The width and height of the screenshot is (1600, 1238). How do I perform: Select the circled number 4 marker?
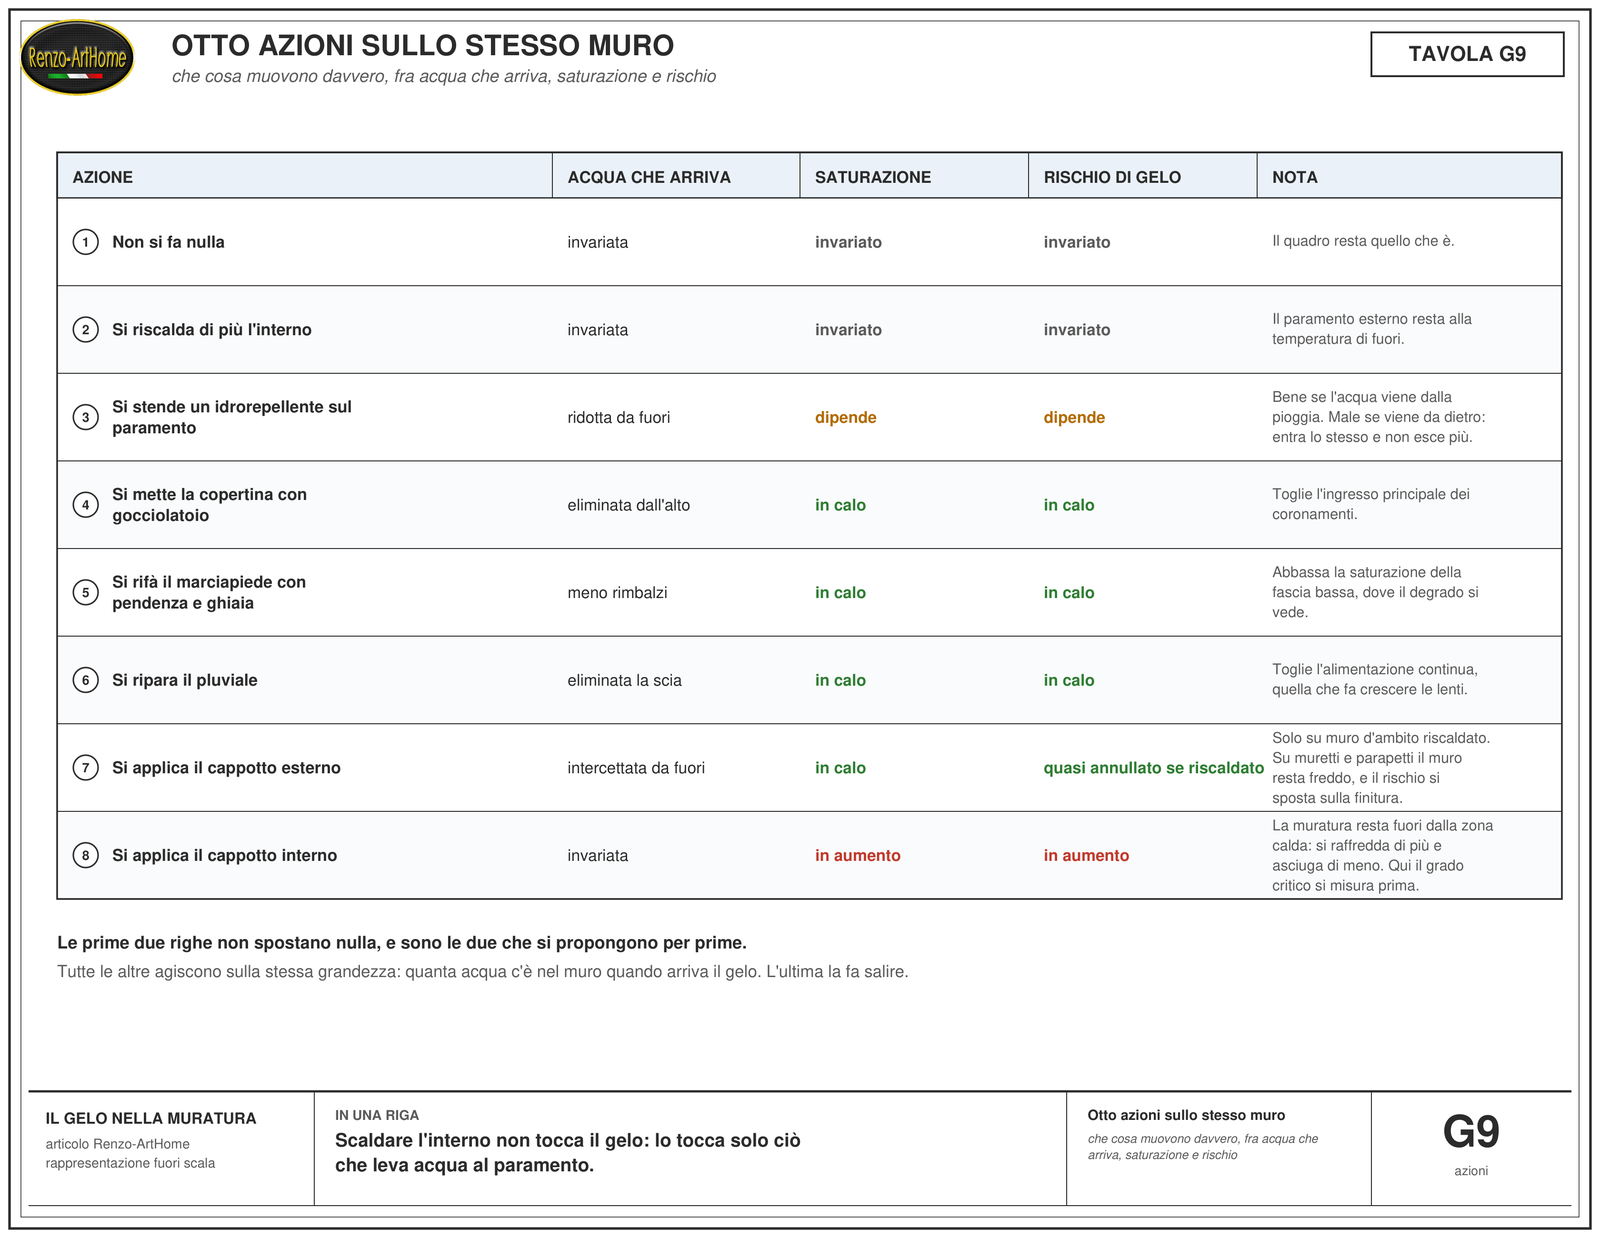tap(86, 505)
